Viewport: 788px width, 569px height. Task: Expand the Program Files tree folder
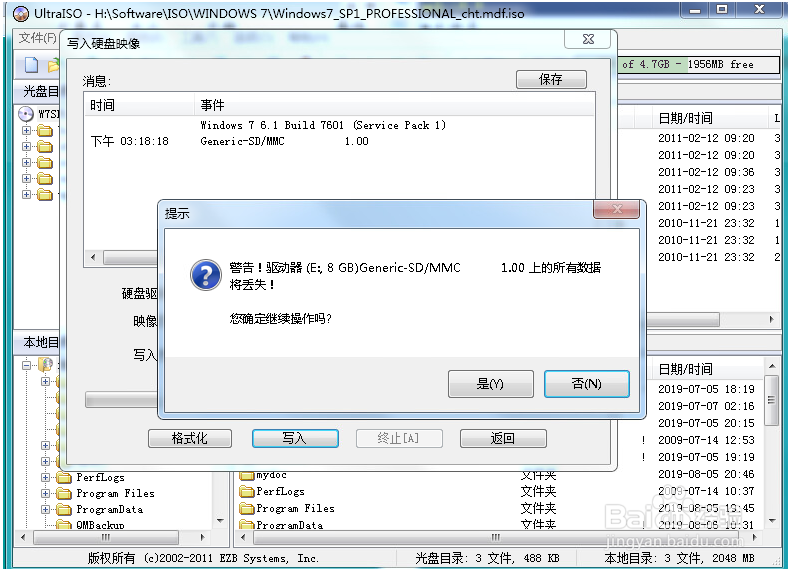[x=45, y=494]
